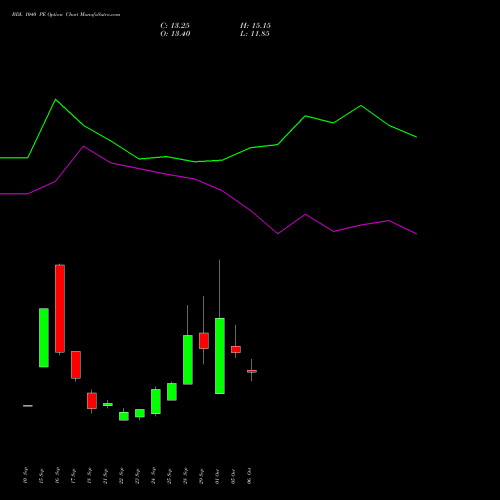This screenshot has width=500, height=500.
Task: Click the peak of the purple indicator line
Action: [x=83, y=146]
